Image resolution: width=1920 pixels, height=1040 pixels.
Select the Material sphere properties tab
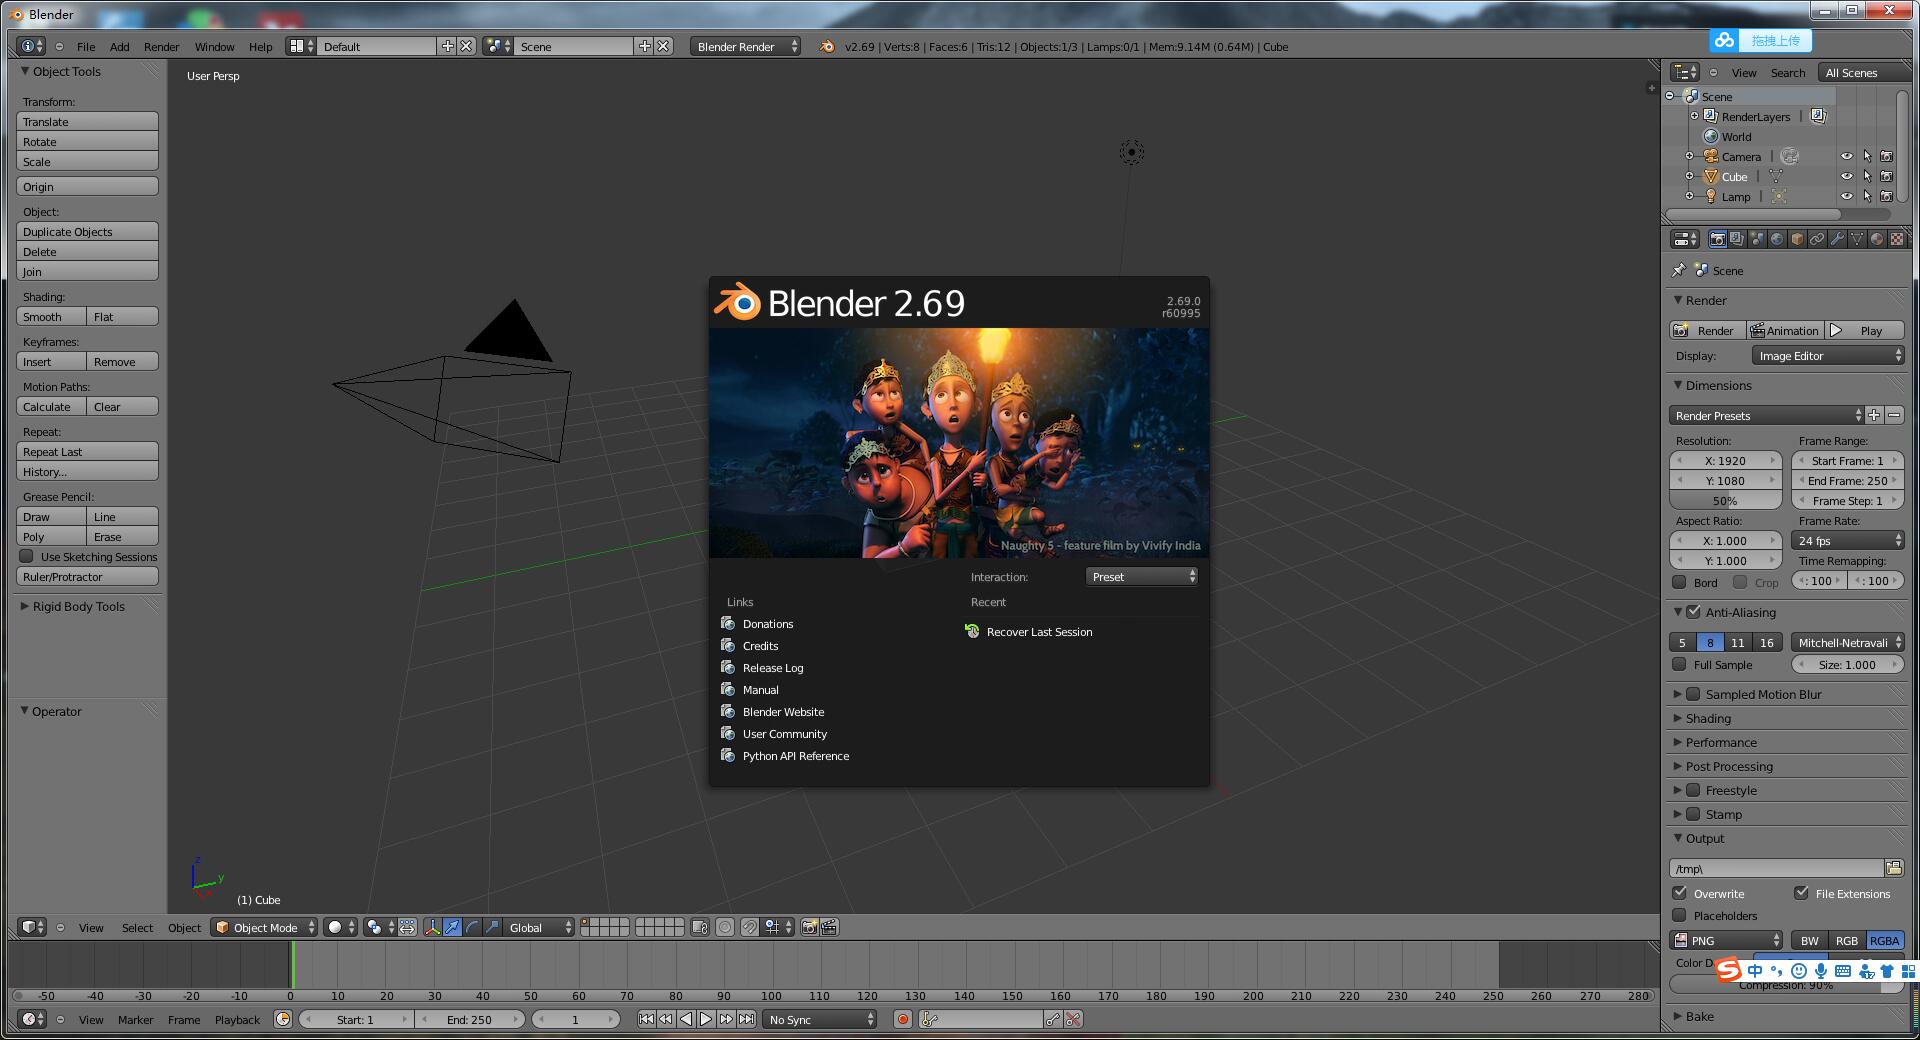[1877, 239]
